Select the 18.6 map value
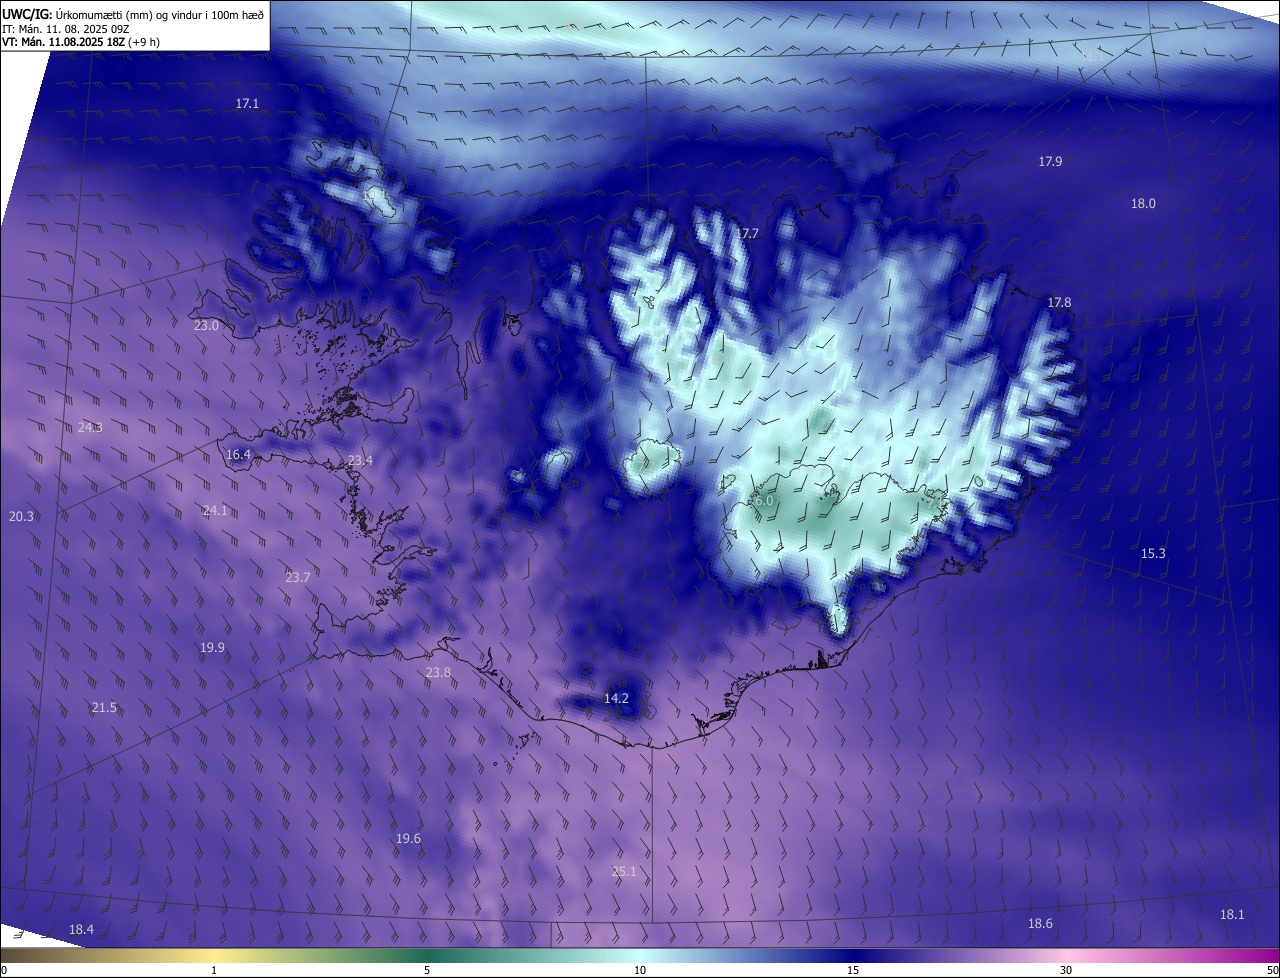Image resolution: width=1280 pixels, height=978 pixels. [1040, 924]
